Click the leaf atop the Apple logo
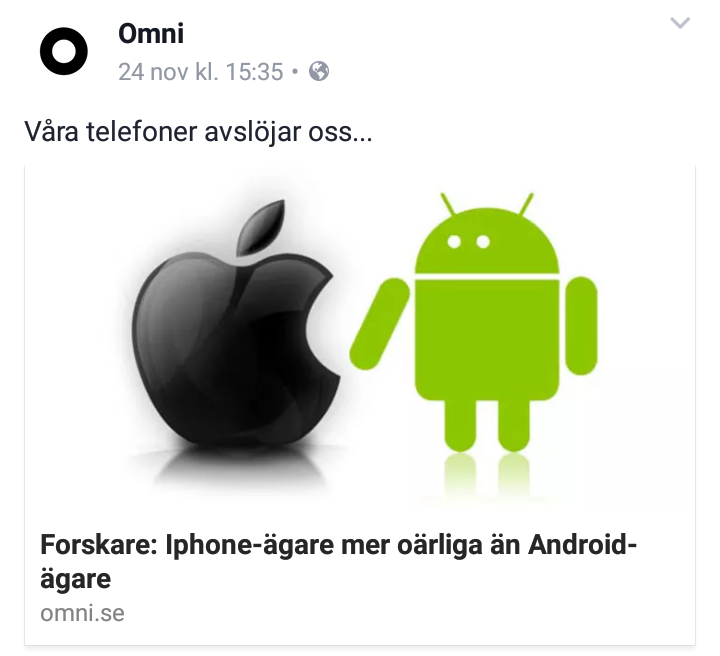 coord(260,227)
